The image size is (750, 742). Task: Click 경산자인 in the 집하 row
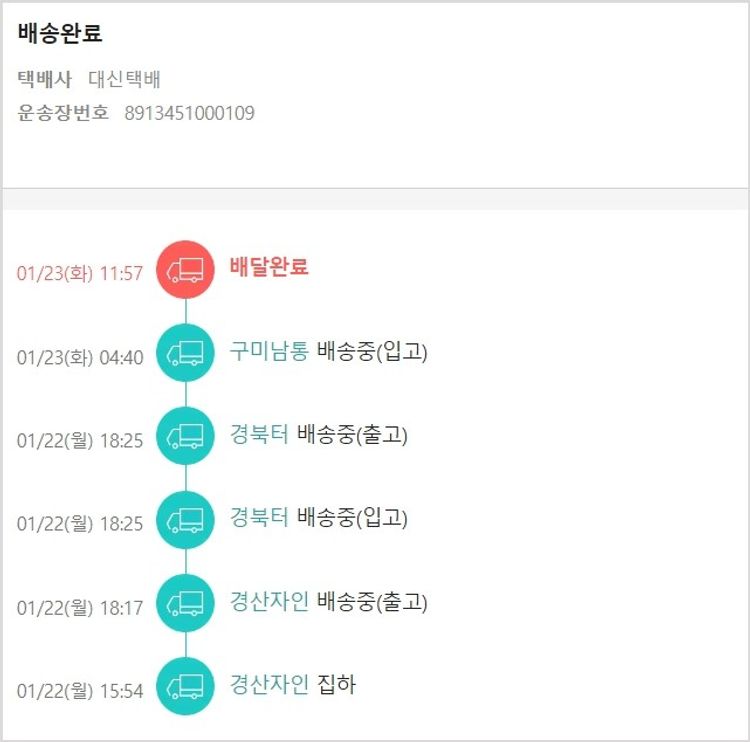pos(269,685)
